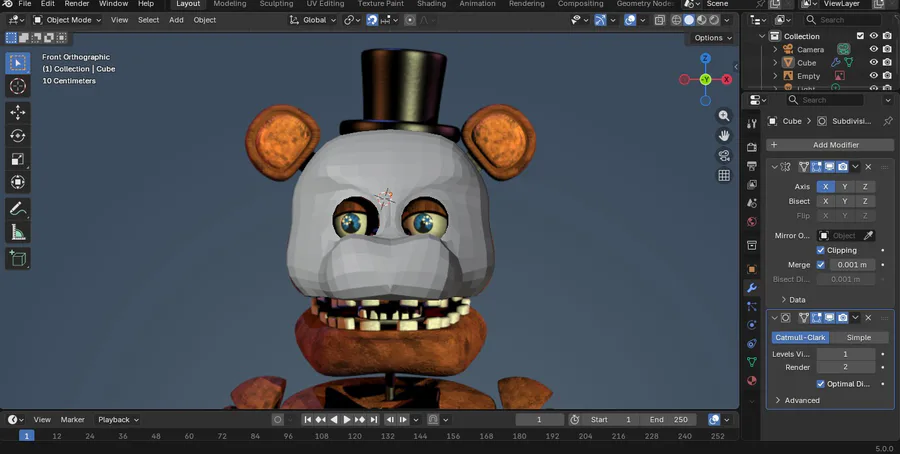Viewport: 900px width, 454px height.
Task: Uncheck the Clipping checkbox
Action: (x=820, y=250)
